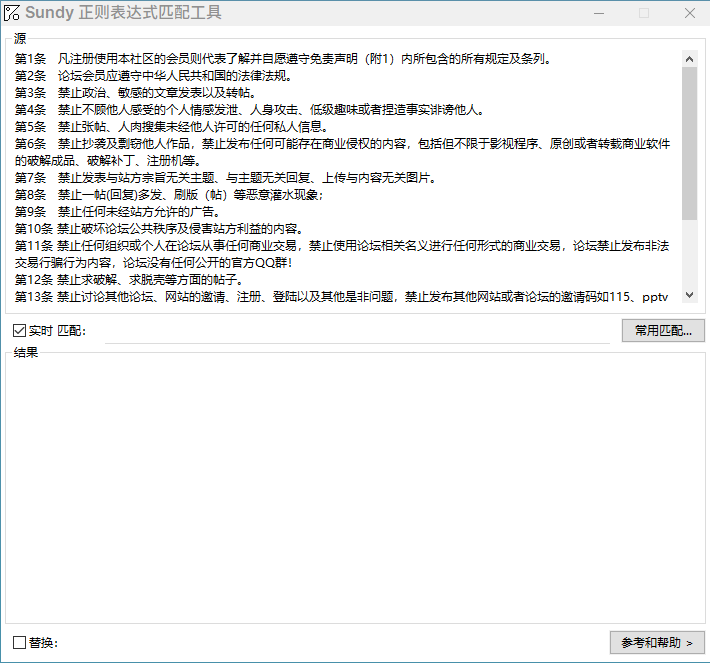Click the text 的破解成品、破解补丁、注册机等
The height and width of the screenshot is (663, 710).
(x=108, y=161)
